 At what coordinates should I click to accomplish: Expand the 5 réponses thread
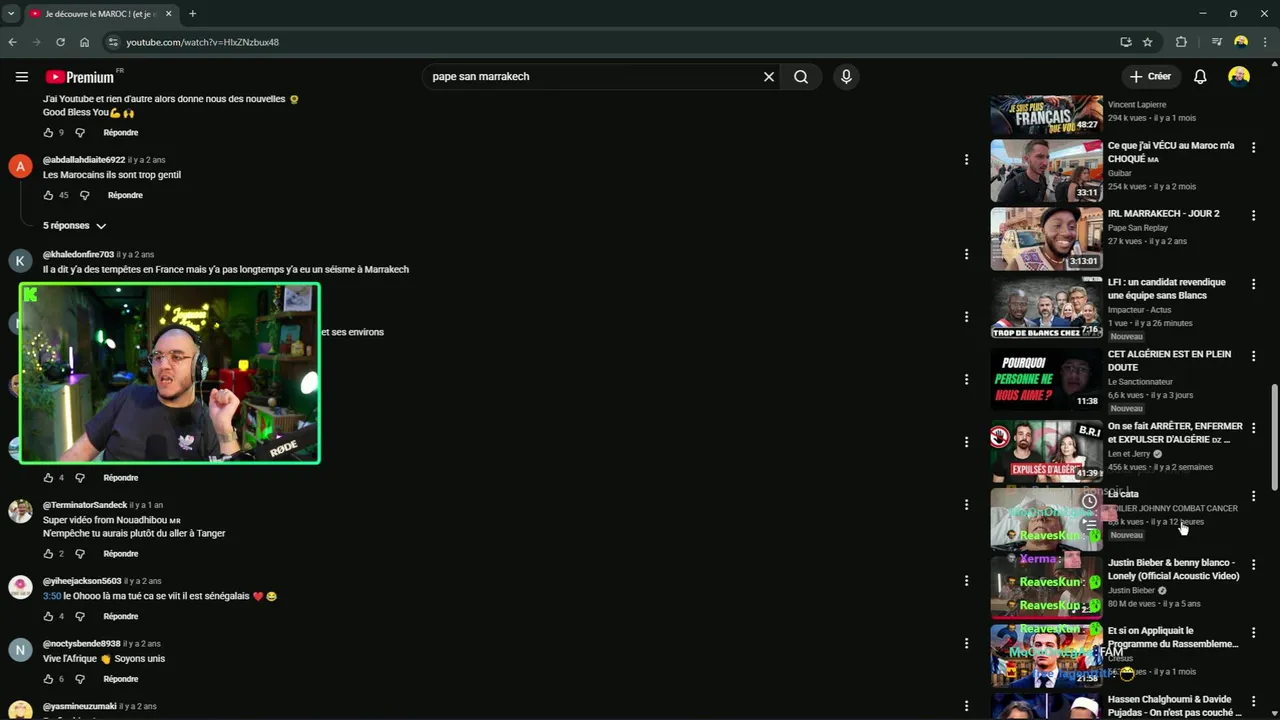[74, 226]
